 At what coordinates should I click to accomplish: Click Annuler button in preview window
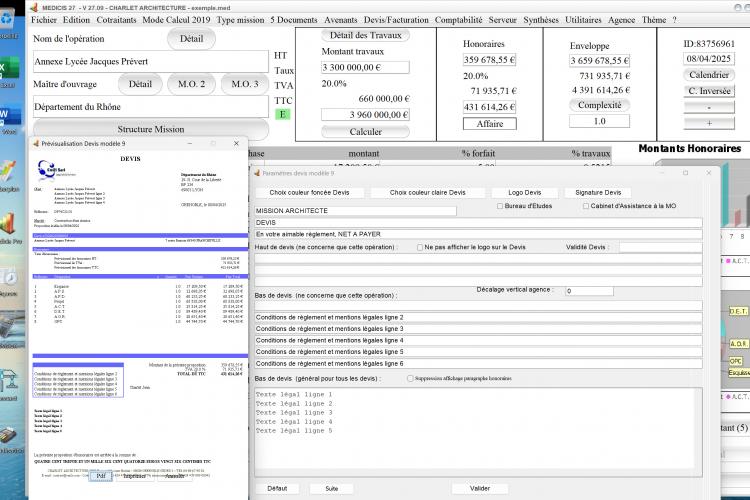coord(175,476)
